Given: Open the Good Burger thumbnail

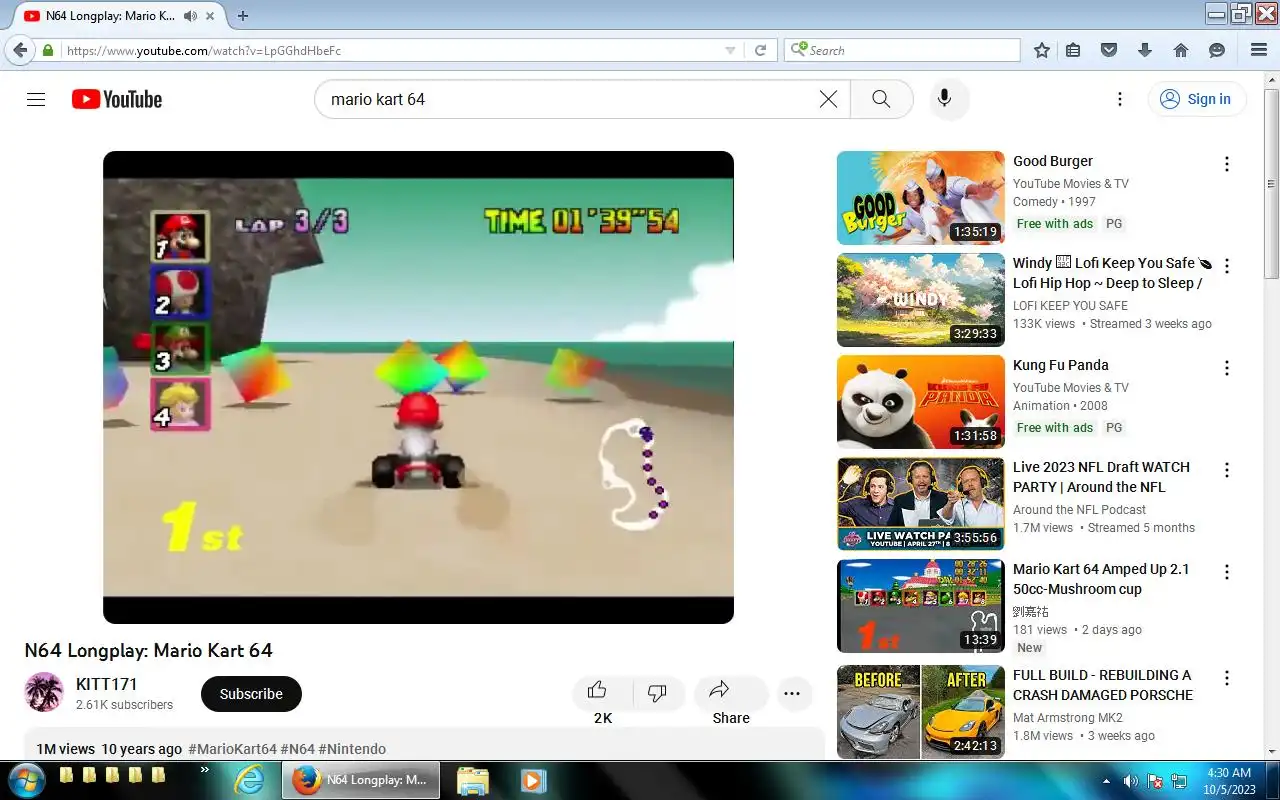Looking at the screenshot, I should click(x=920, y=198).
